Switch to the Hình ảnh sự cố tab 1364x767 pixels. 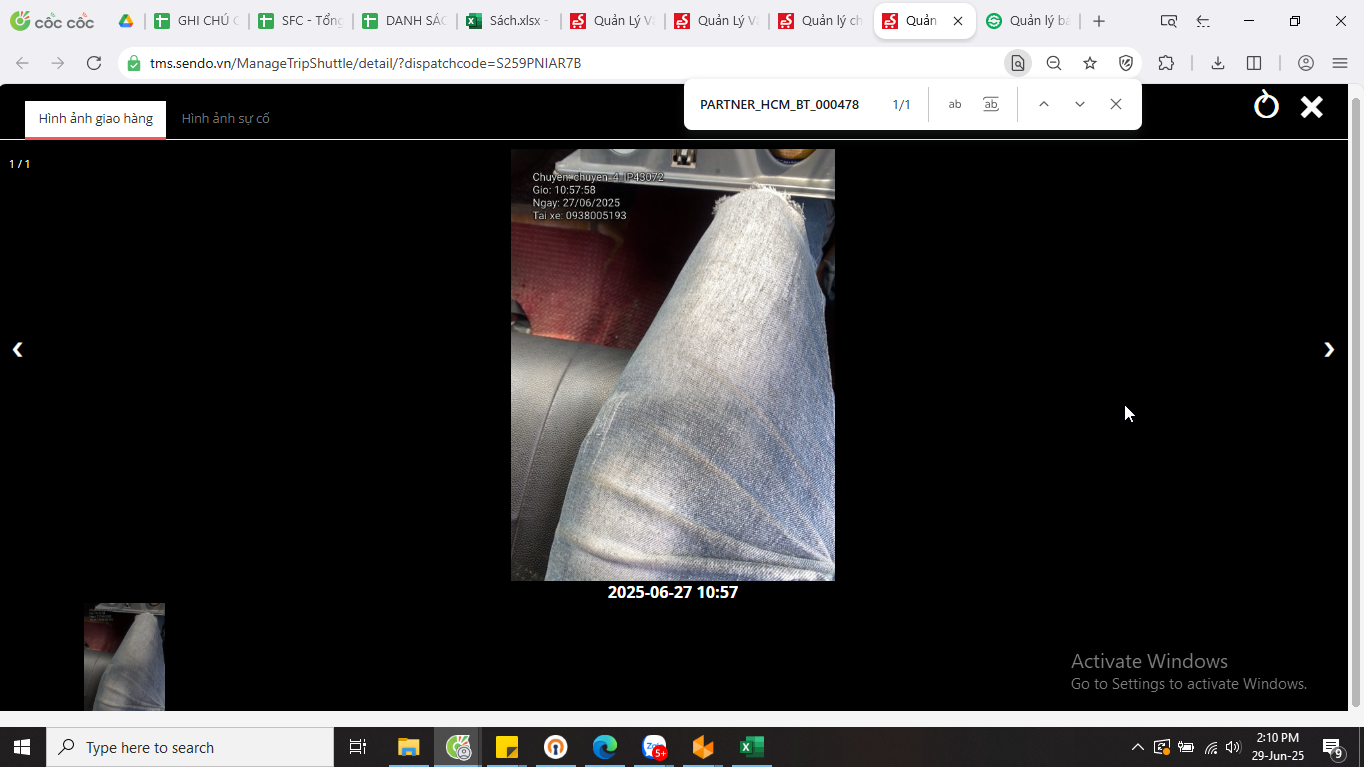point(225,118)
